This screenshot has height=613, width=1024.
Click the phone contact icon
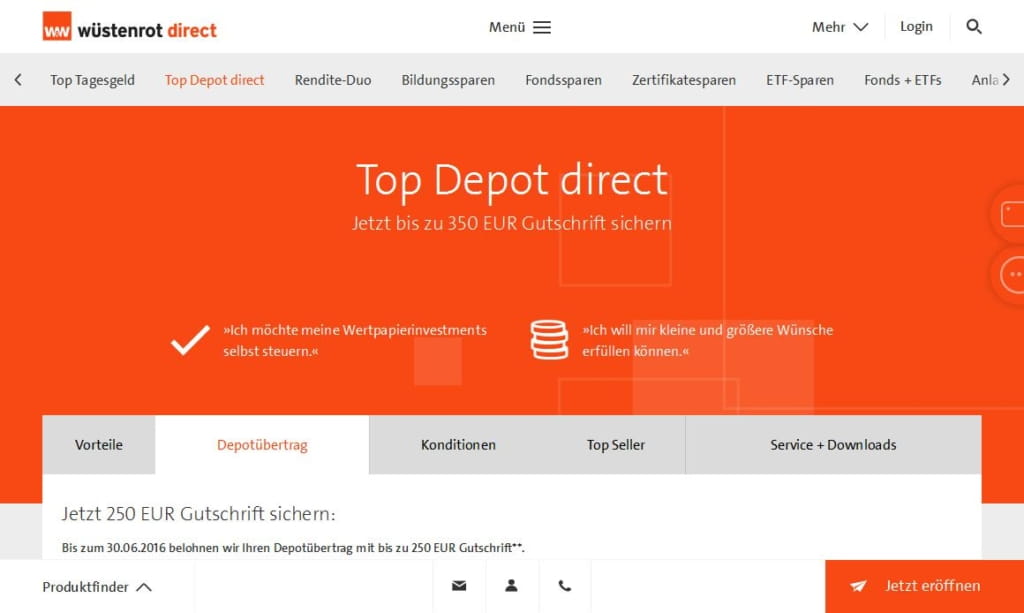coord(565,586)
